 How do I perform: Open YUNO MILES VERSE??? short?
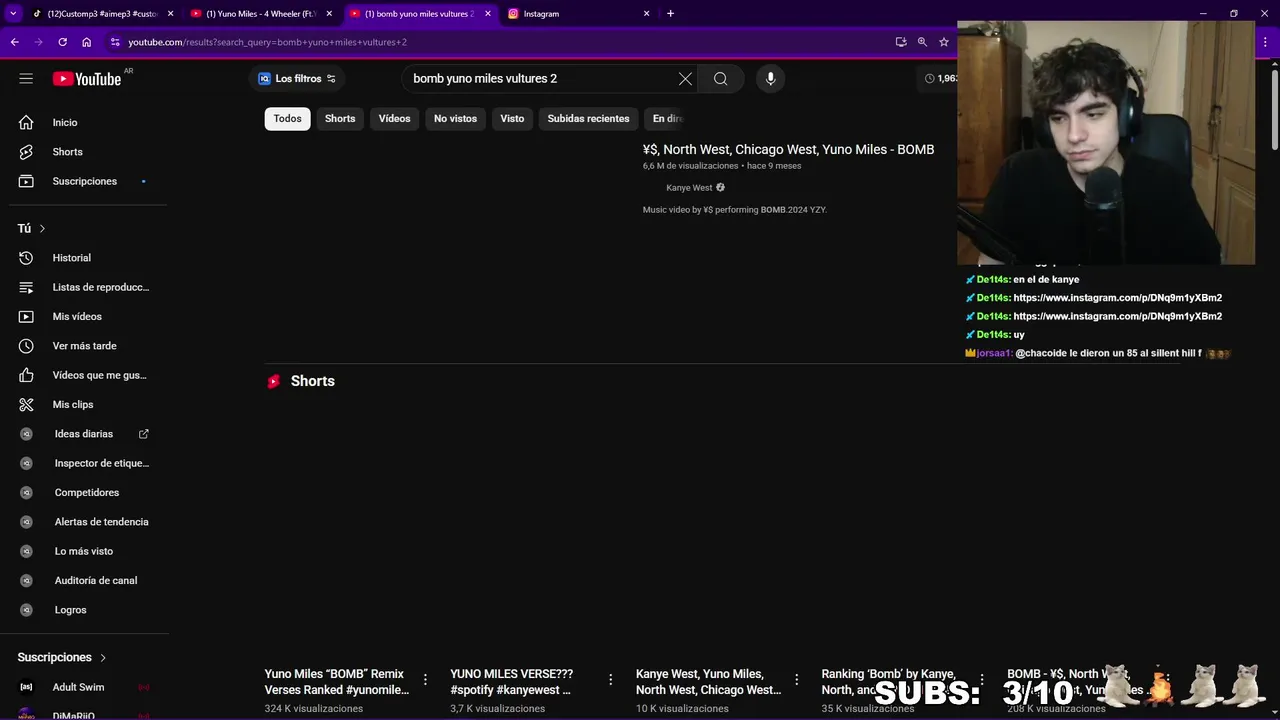pos(511,682)
